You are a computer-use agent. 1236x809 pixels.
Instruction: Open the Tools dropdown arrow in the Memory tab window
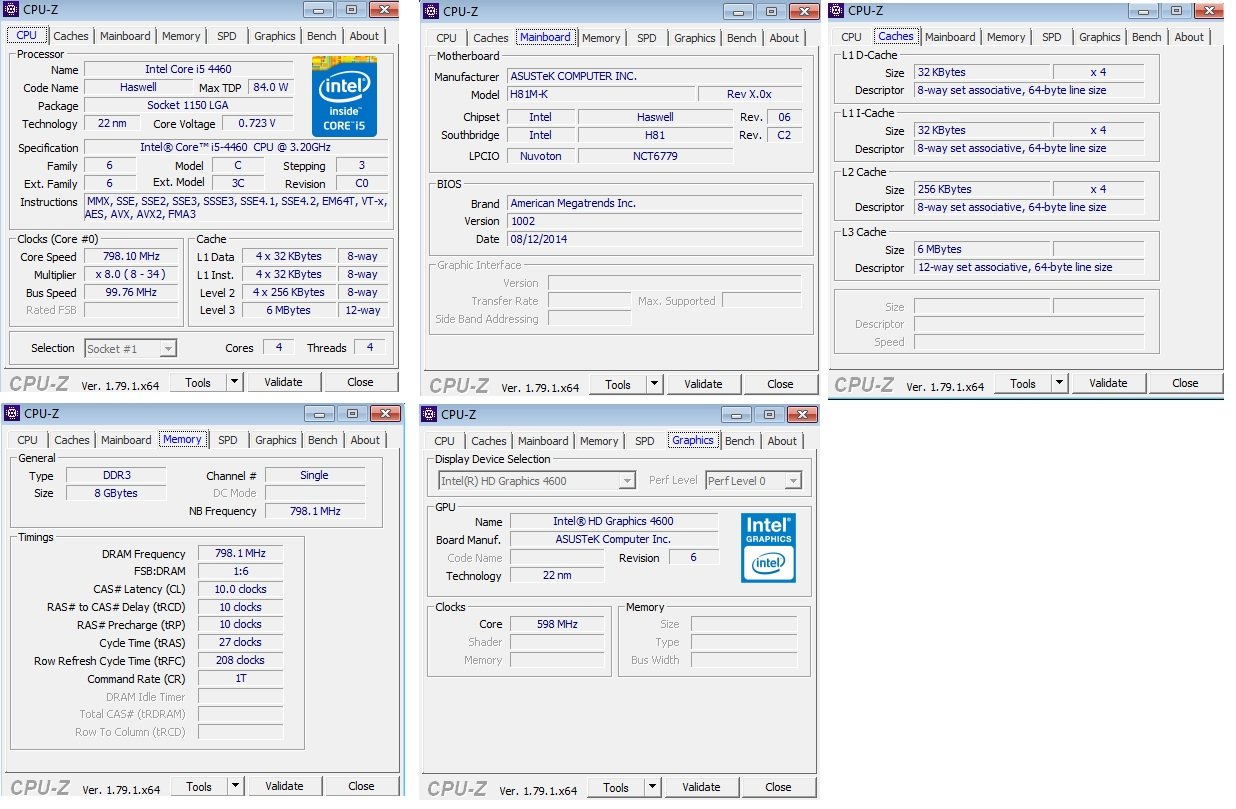[235, 786]
